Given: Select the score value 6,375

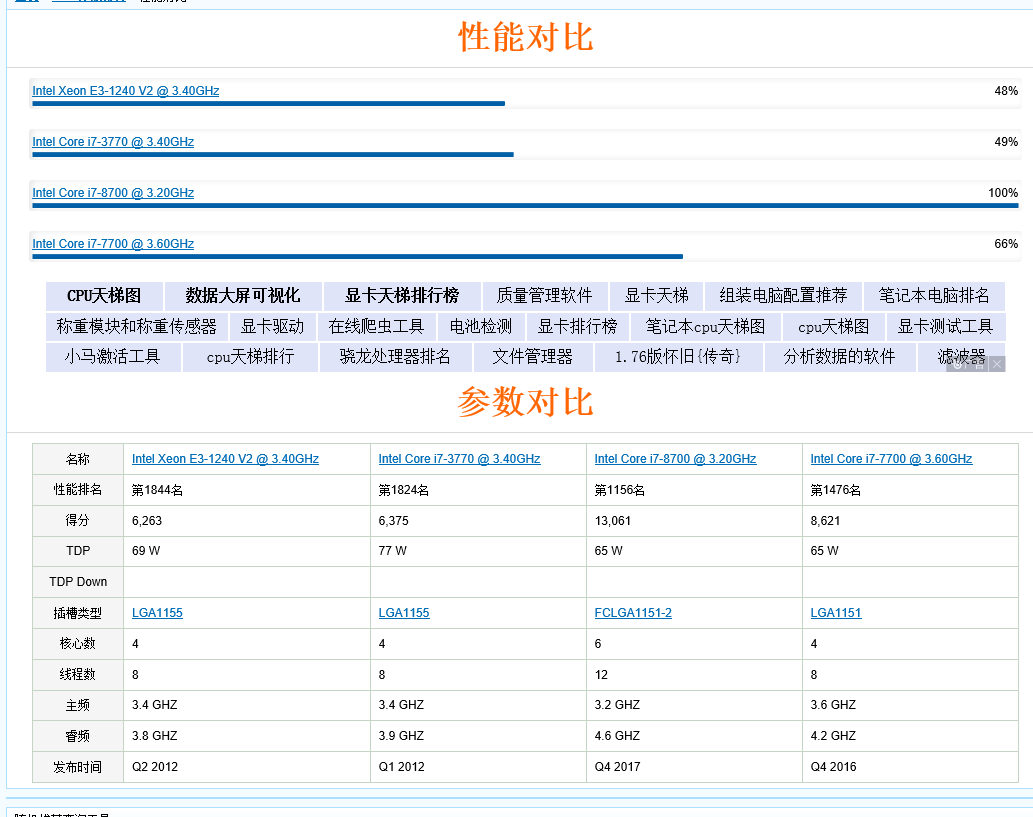Looking at the screenshot, I should (x=393, y=521).
